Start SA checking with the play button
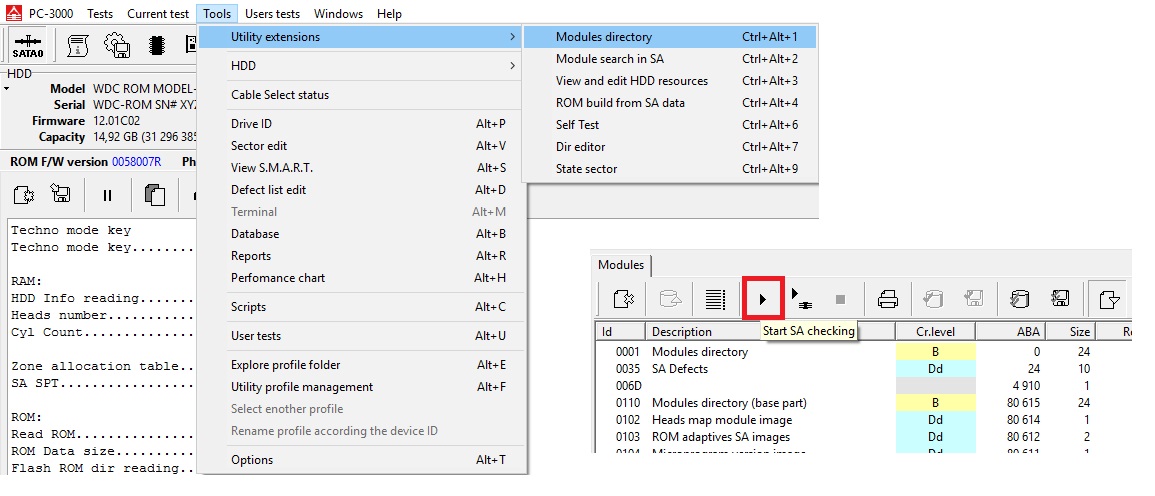Screen dimensions: 1155x496 (763, 299)
